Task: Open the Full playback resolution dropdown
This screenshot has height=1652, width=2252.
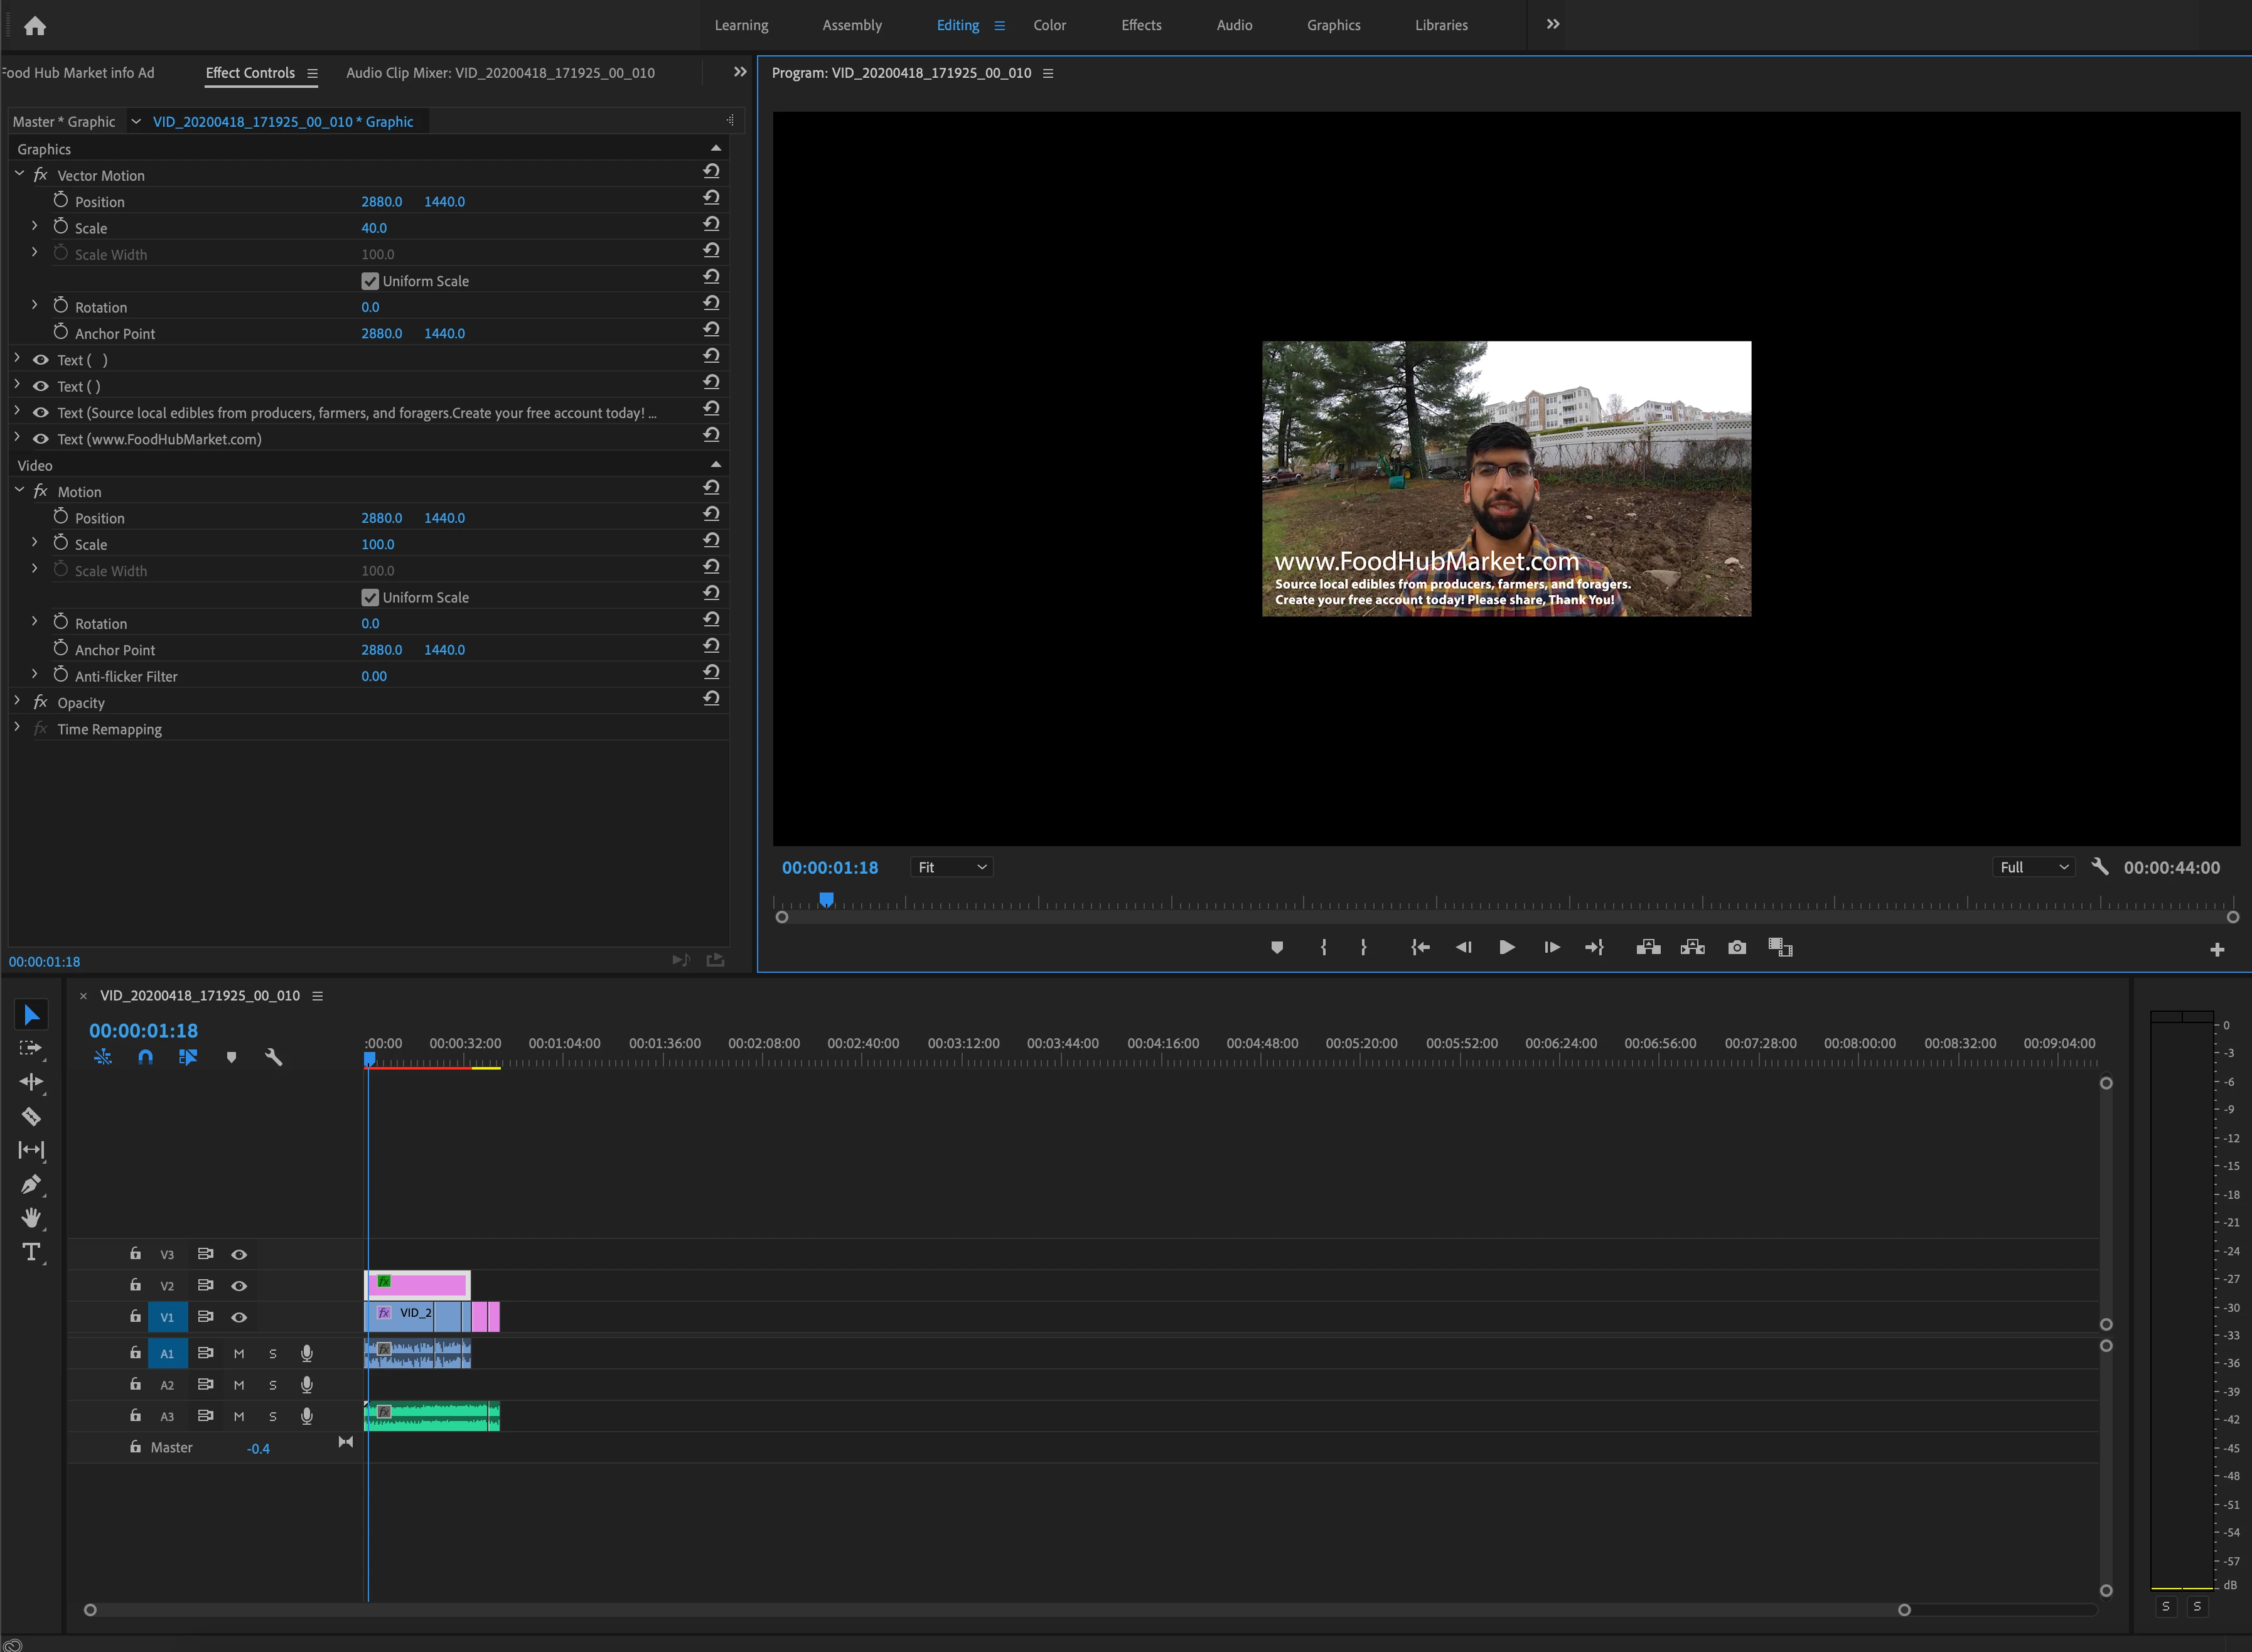Action: tap(2033, 867)
